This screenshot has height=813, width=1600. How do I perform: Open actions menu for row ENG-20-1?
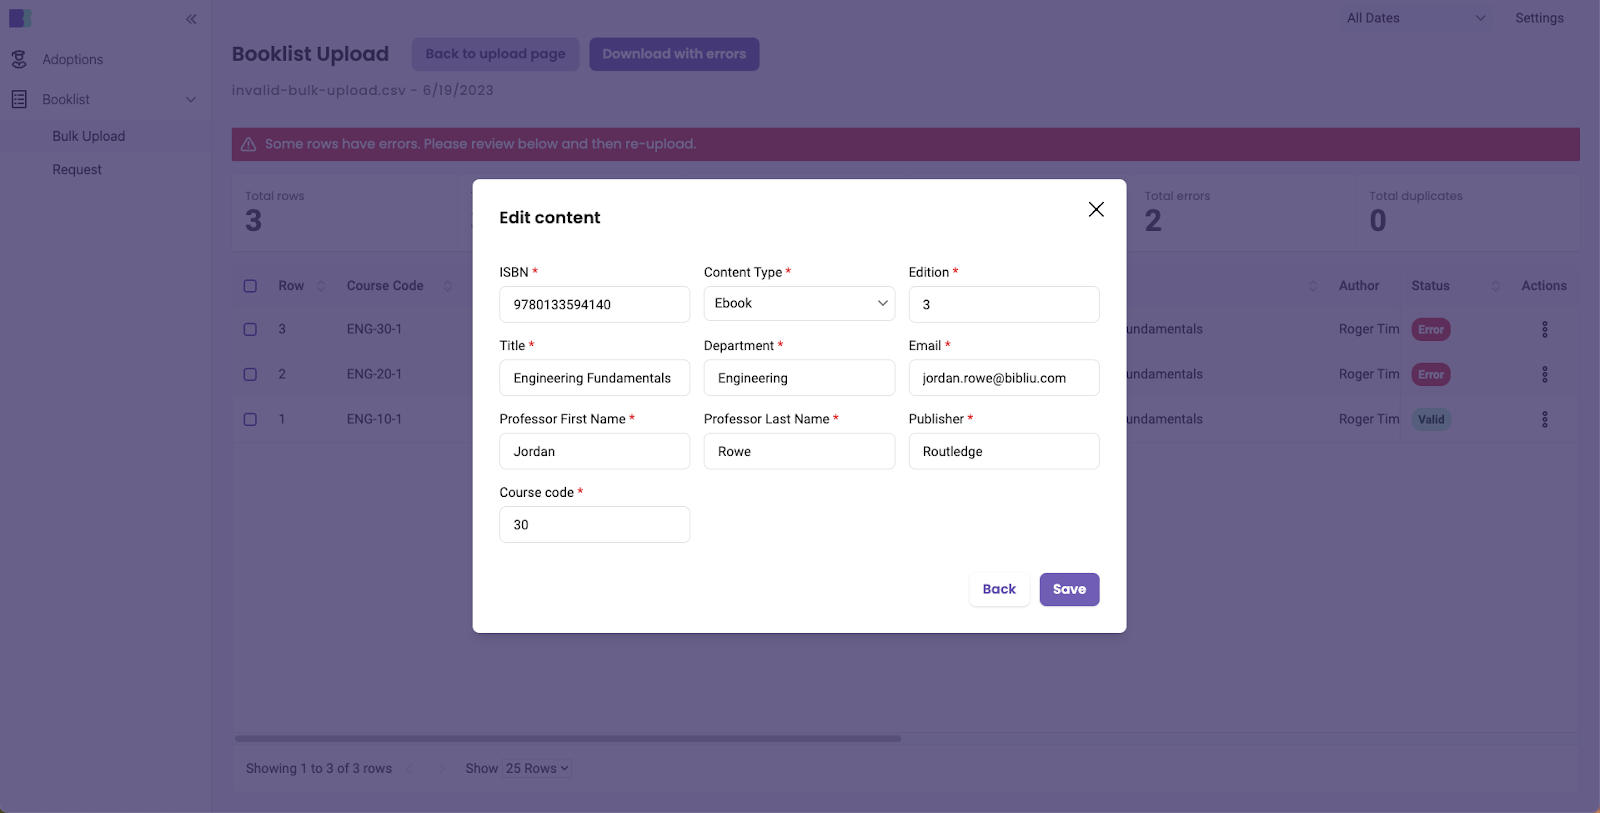[x=1544, y=375]
